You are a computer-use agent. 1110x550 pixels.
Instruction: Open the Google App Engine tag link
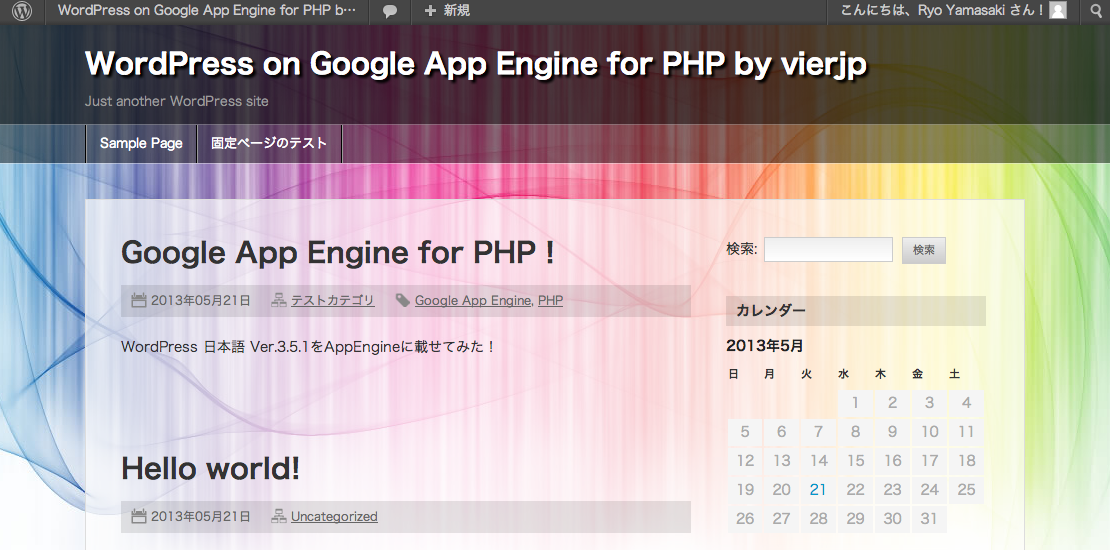(472, 300)
